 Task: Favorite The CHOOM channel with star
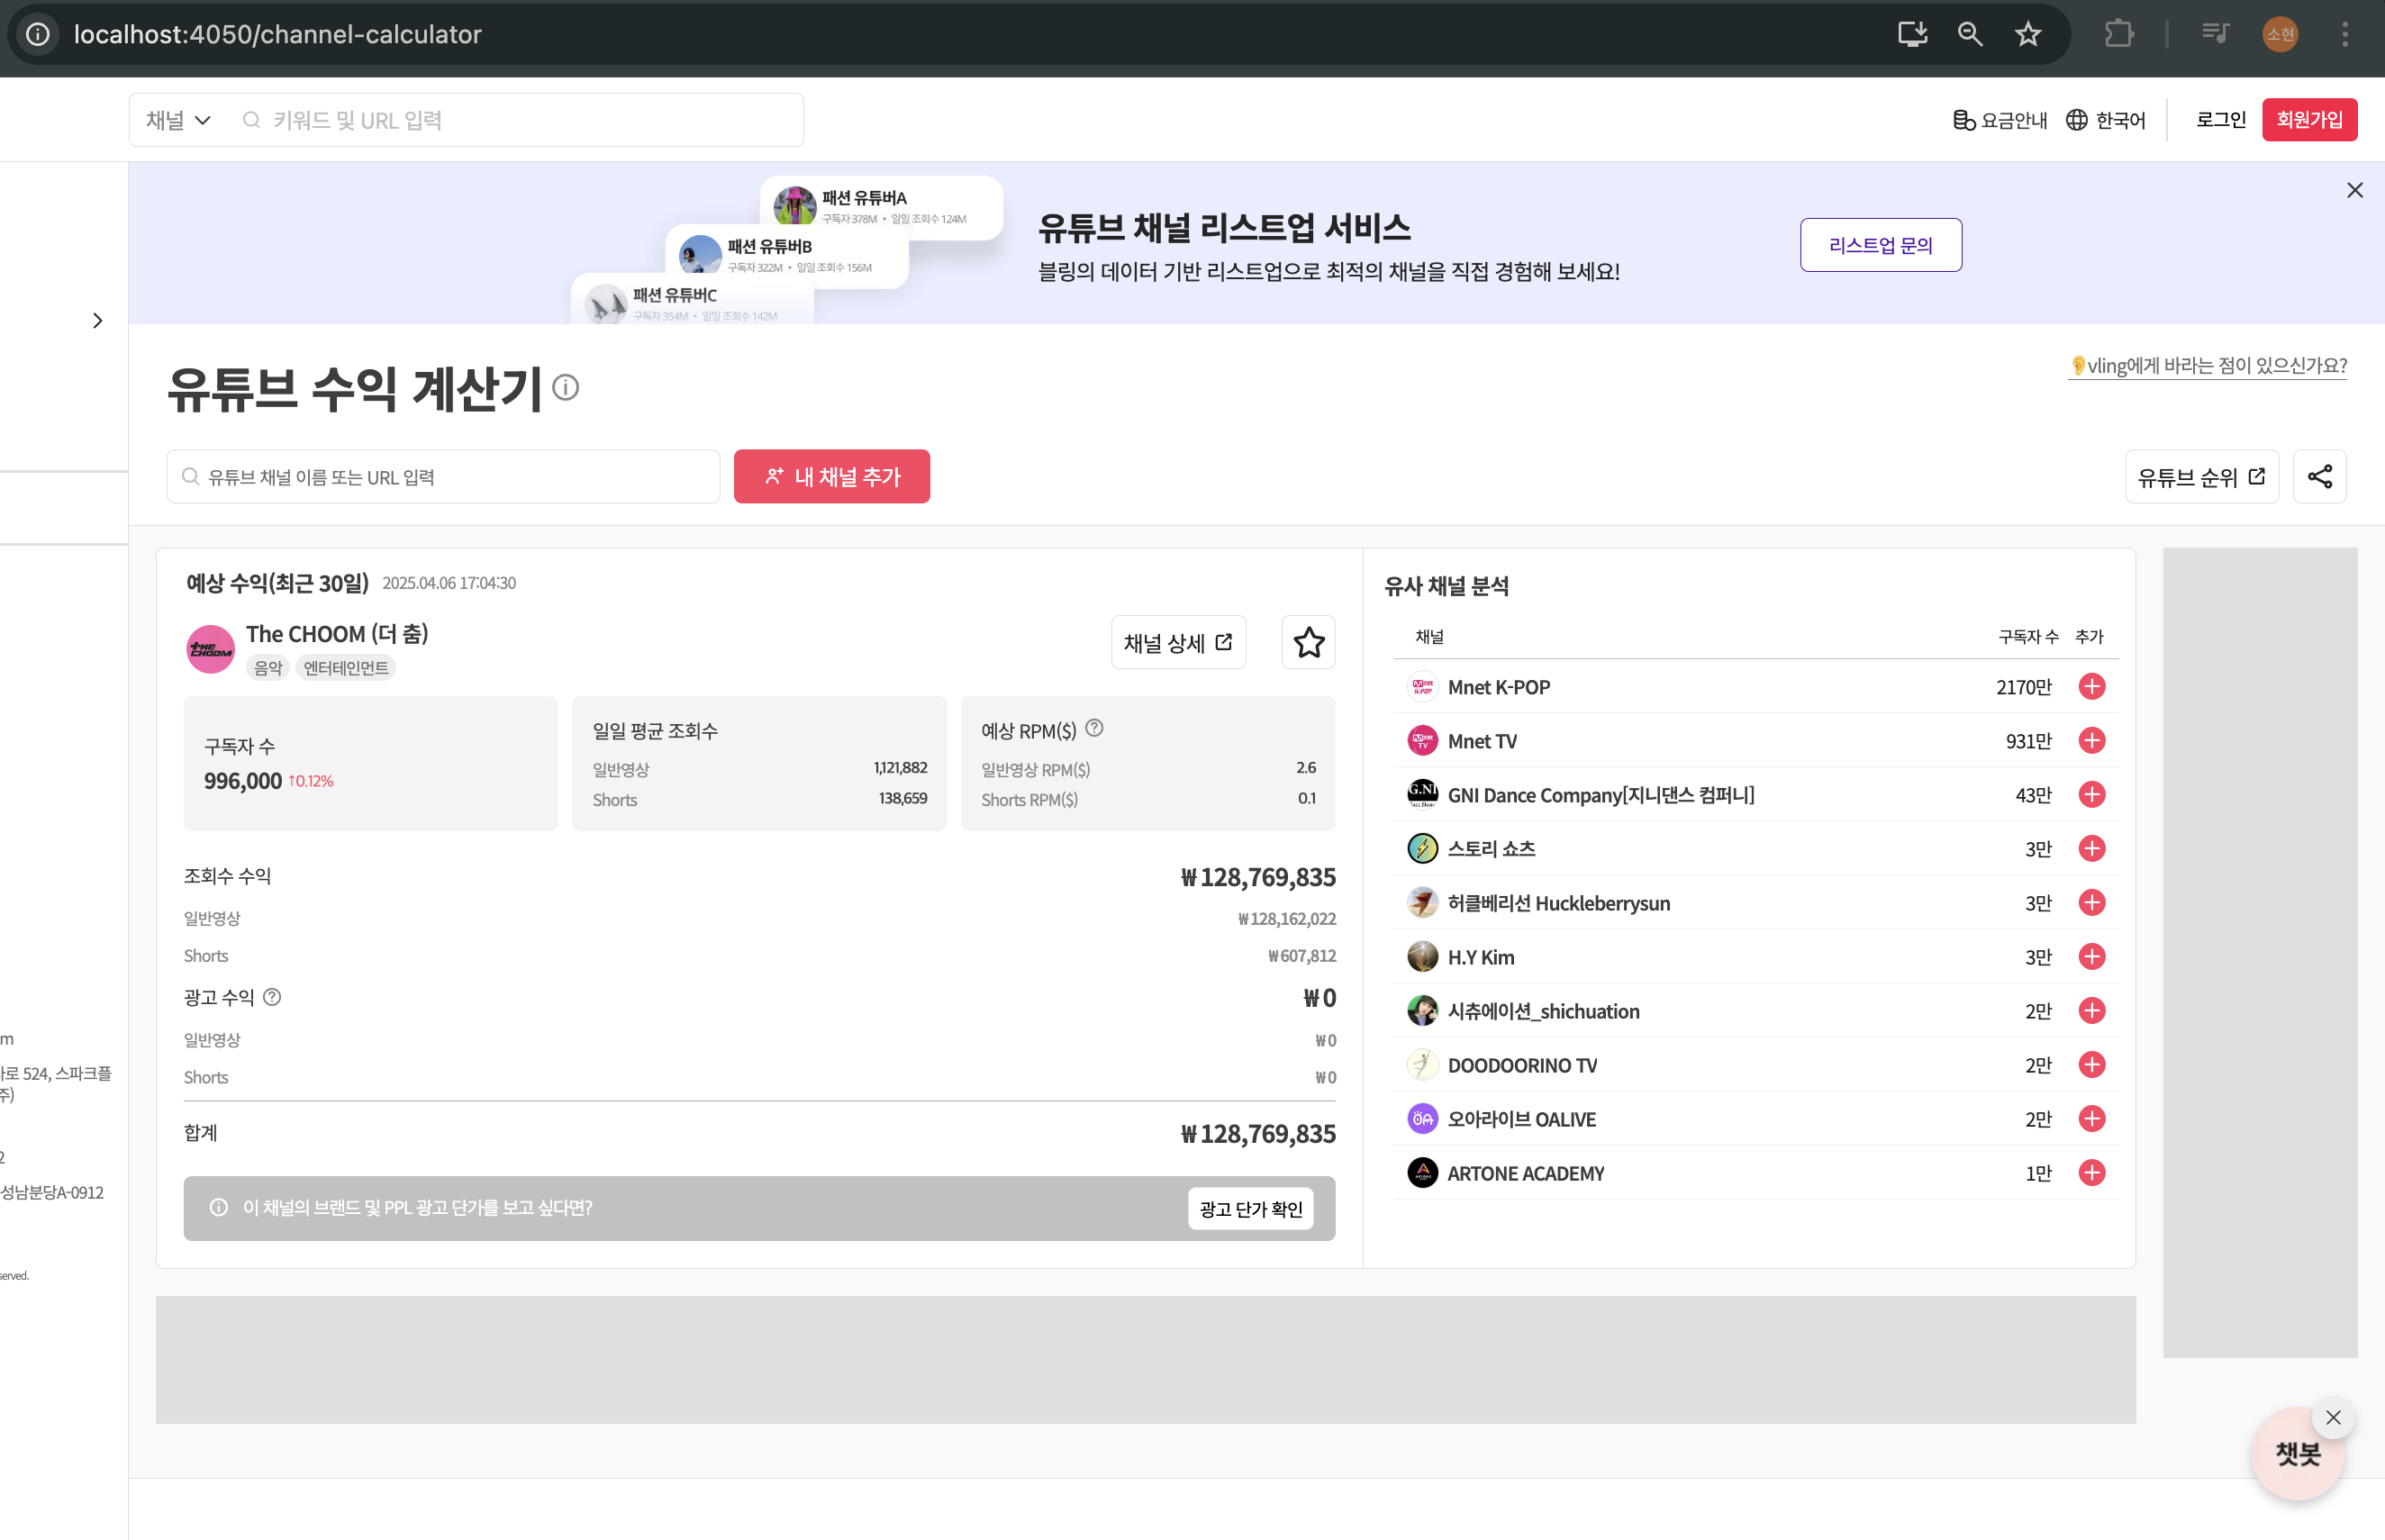point(1308,642)
